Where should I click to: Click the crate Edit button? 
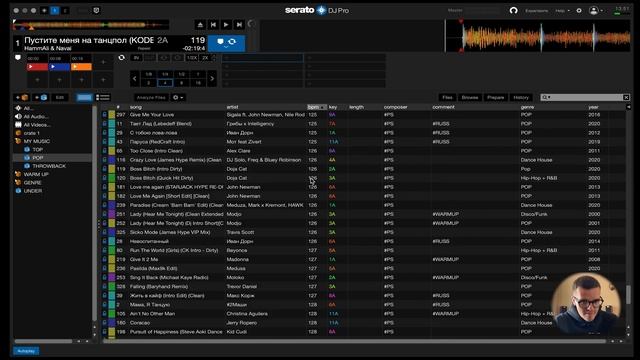tap(60, 98)
